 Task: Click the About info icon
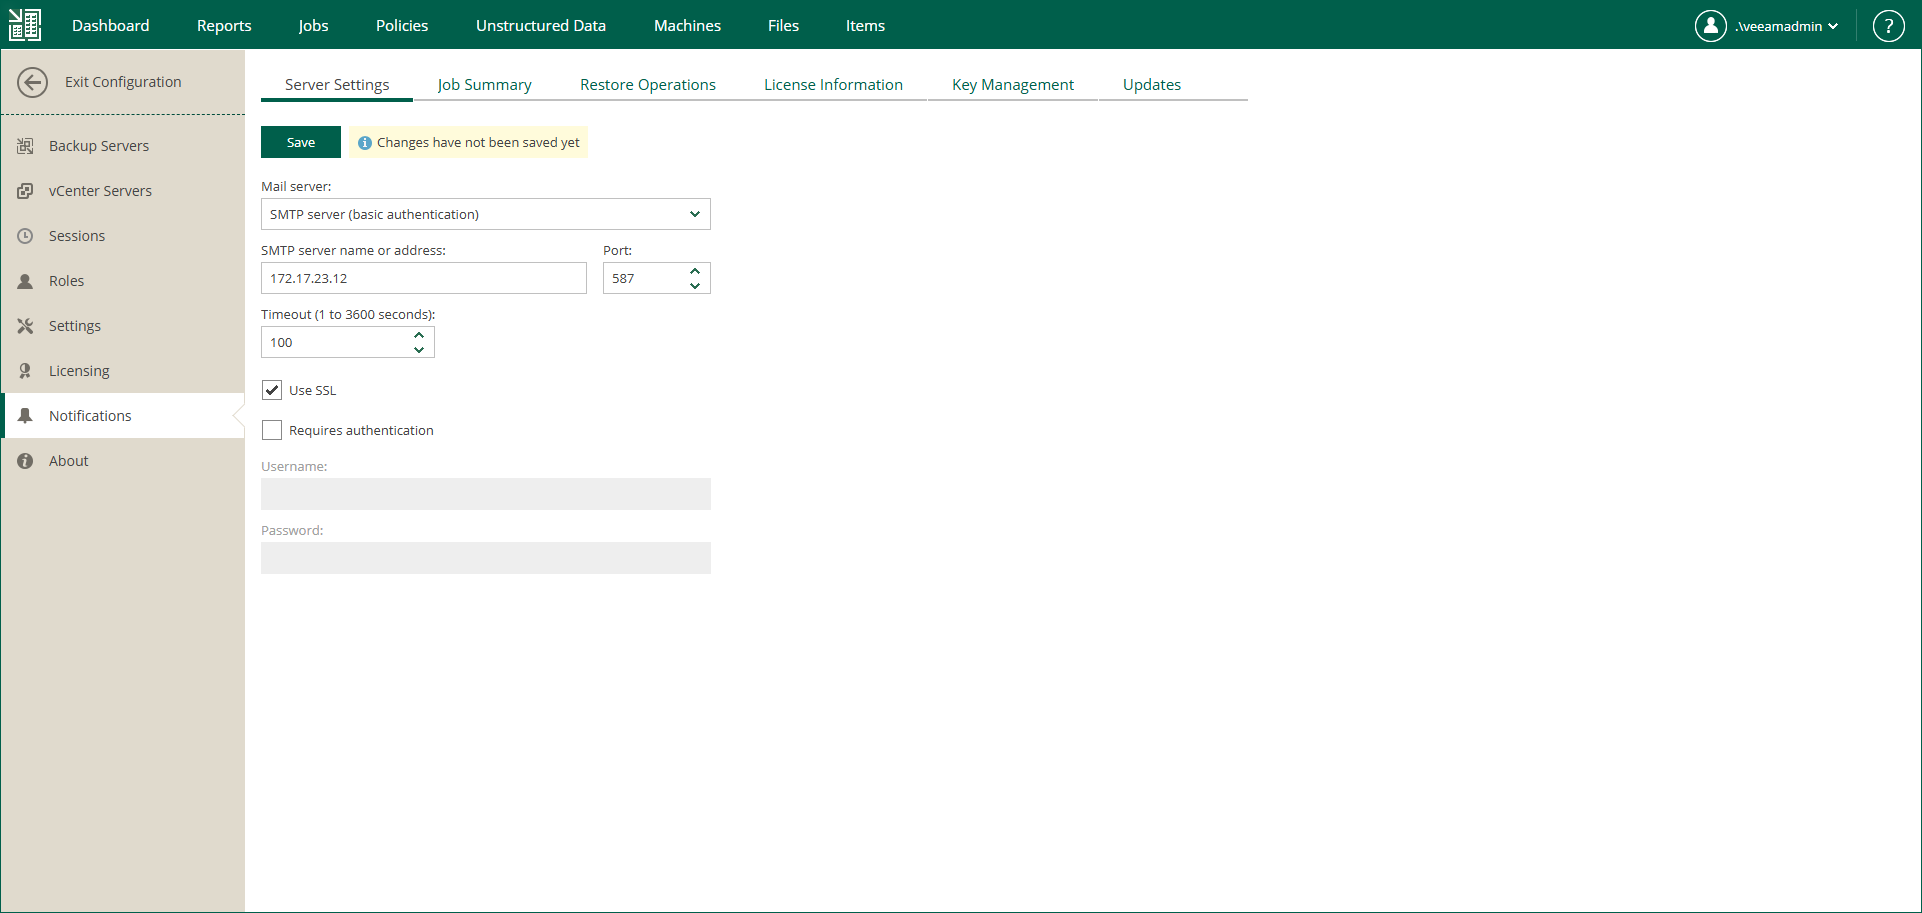[x=26, y=461]
